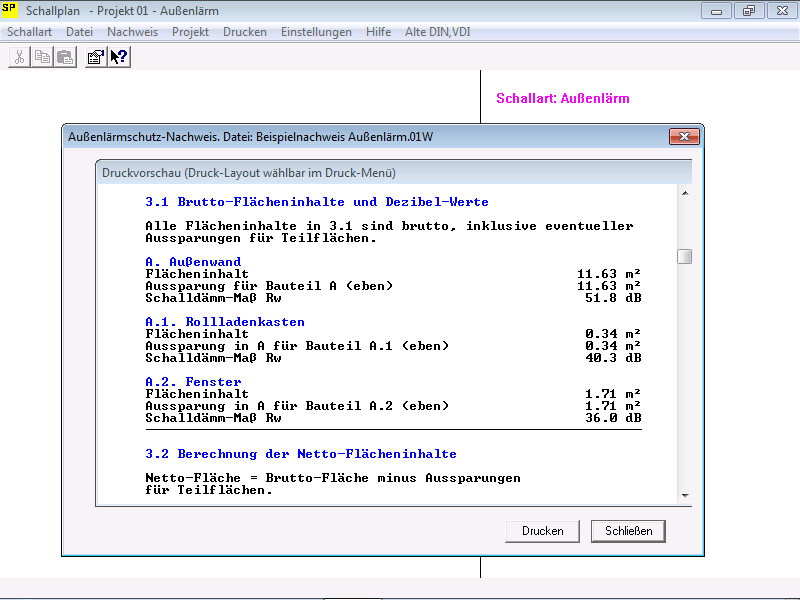Viewport: 800px width, 600px height.
Task: Click the heading '3.1 Brutto-Flächeninhalte und Dezibel-Werte'
Action: (x=317, y=202)
